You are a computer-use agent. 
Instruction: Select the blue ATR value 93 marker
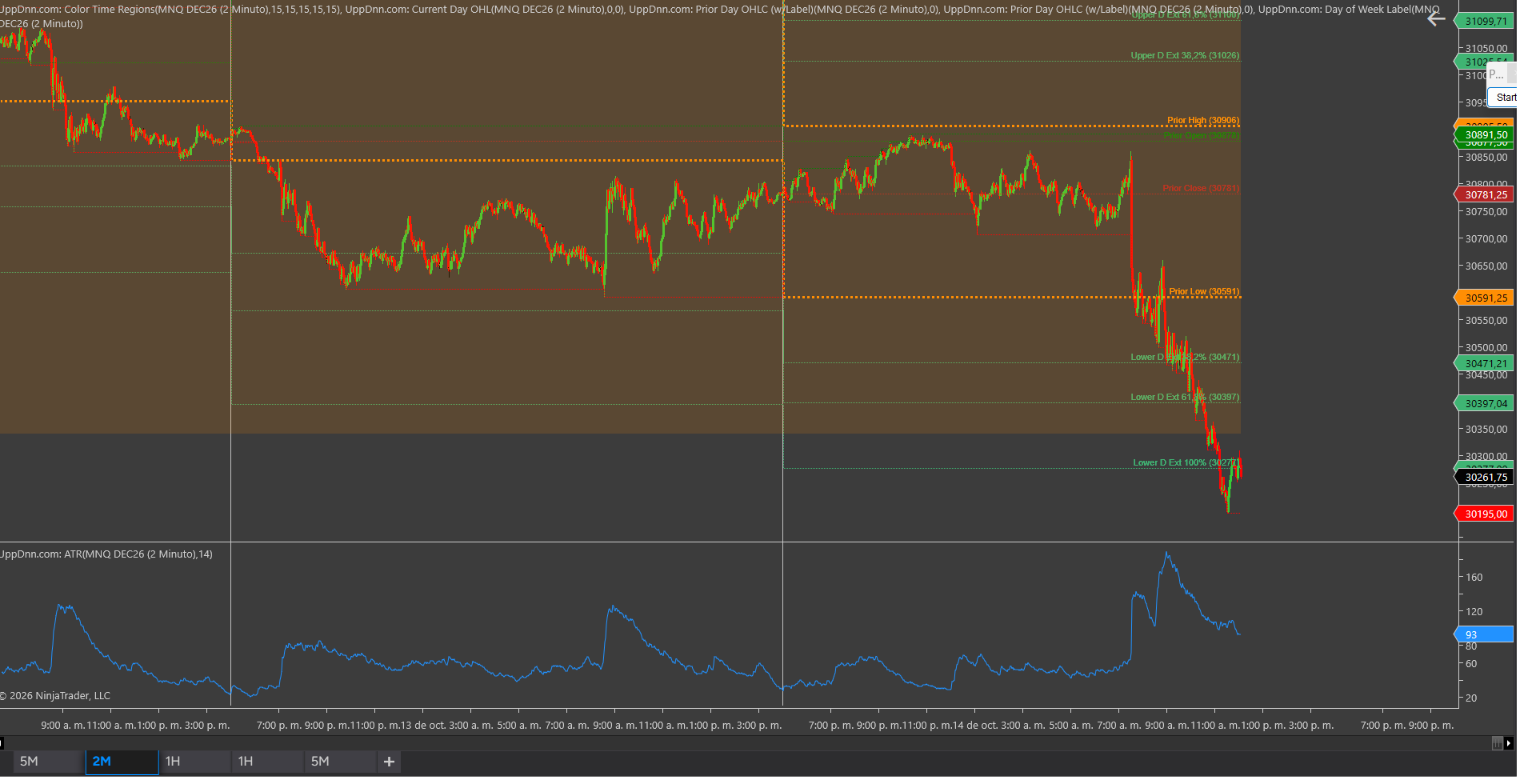(x=1483, y=634)
